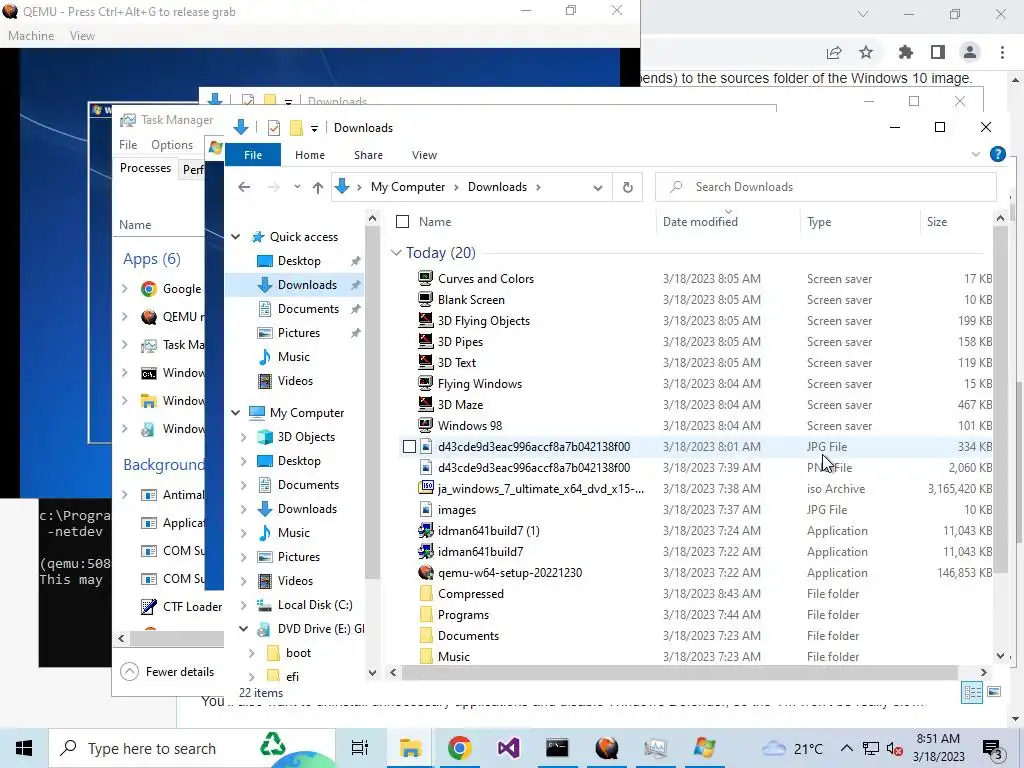Screen dimensions: 1024x768
Task: Select Pictures under Quick access
Action: pyautogui.click(x=298, y=333)
